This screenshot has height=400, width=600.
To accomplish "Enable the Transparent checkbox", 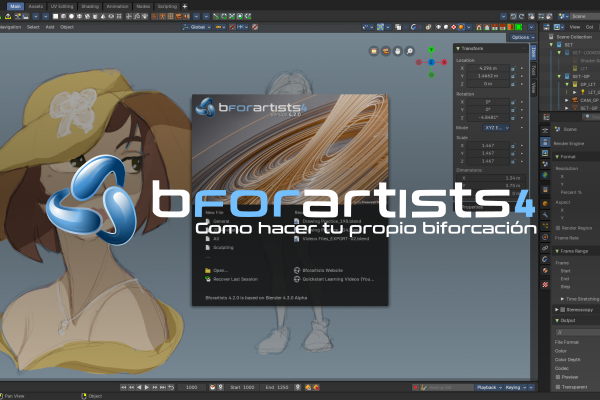I will 558,387.
